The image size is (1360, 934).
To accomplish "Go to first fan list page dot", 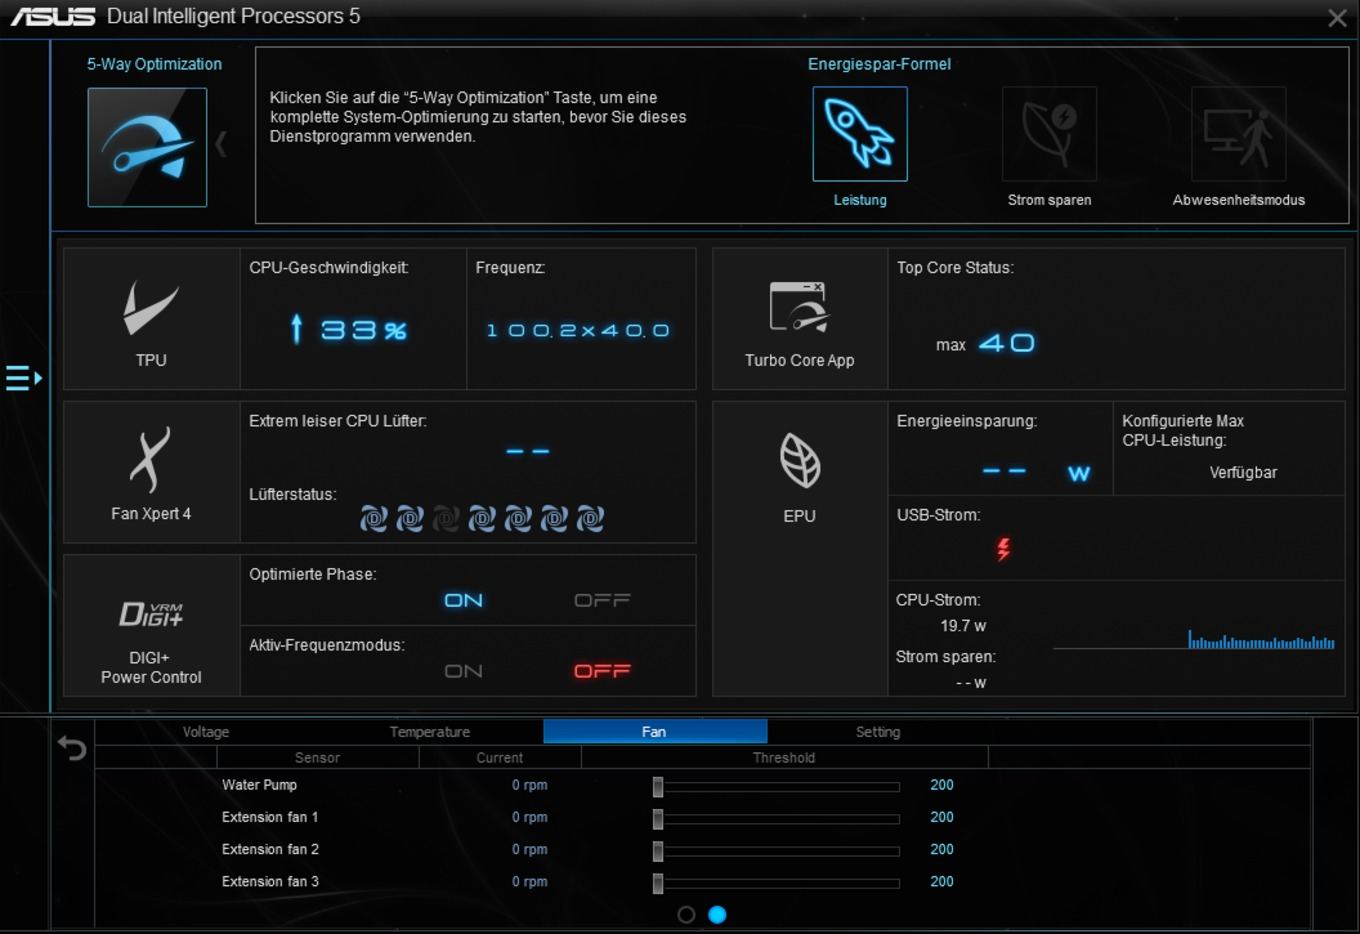I will [x=686, y=914].
